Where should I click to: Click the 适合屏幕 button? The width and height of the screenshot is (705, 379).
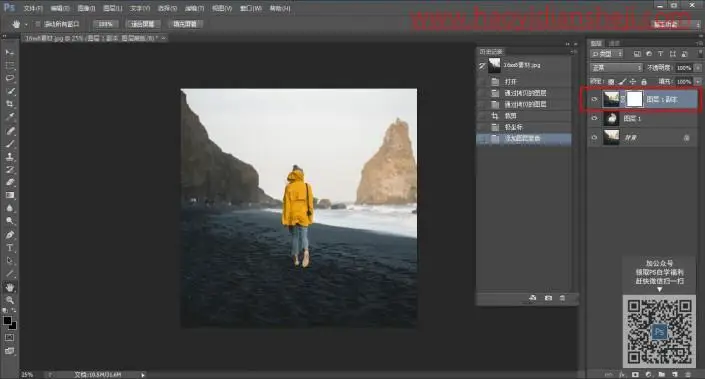pos(143,24)
